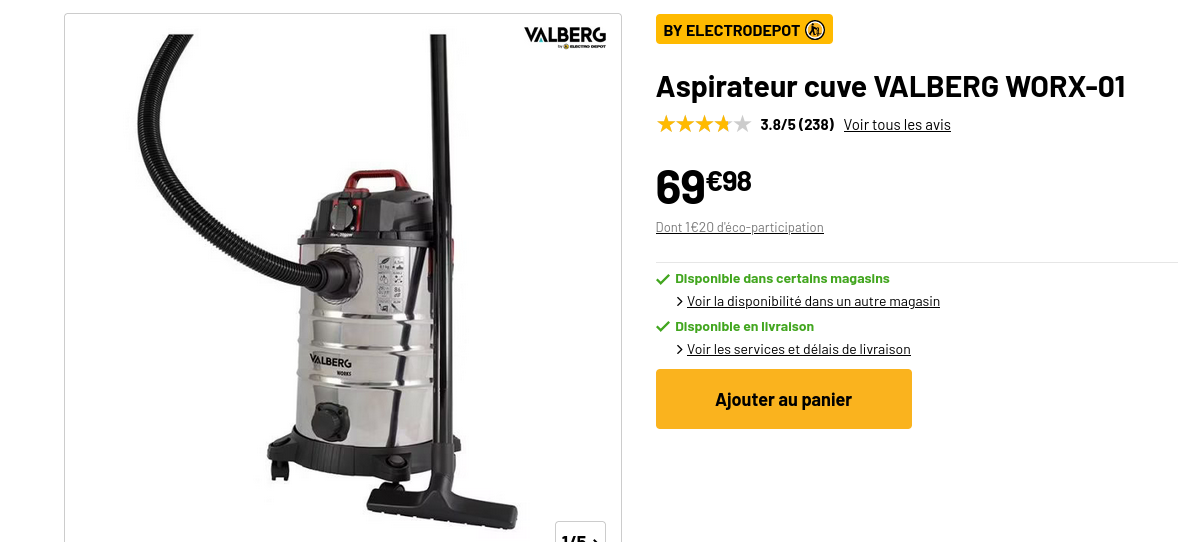
Task: Click the grey fifth rating star
Action: tap(742, 125)
